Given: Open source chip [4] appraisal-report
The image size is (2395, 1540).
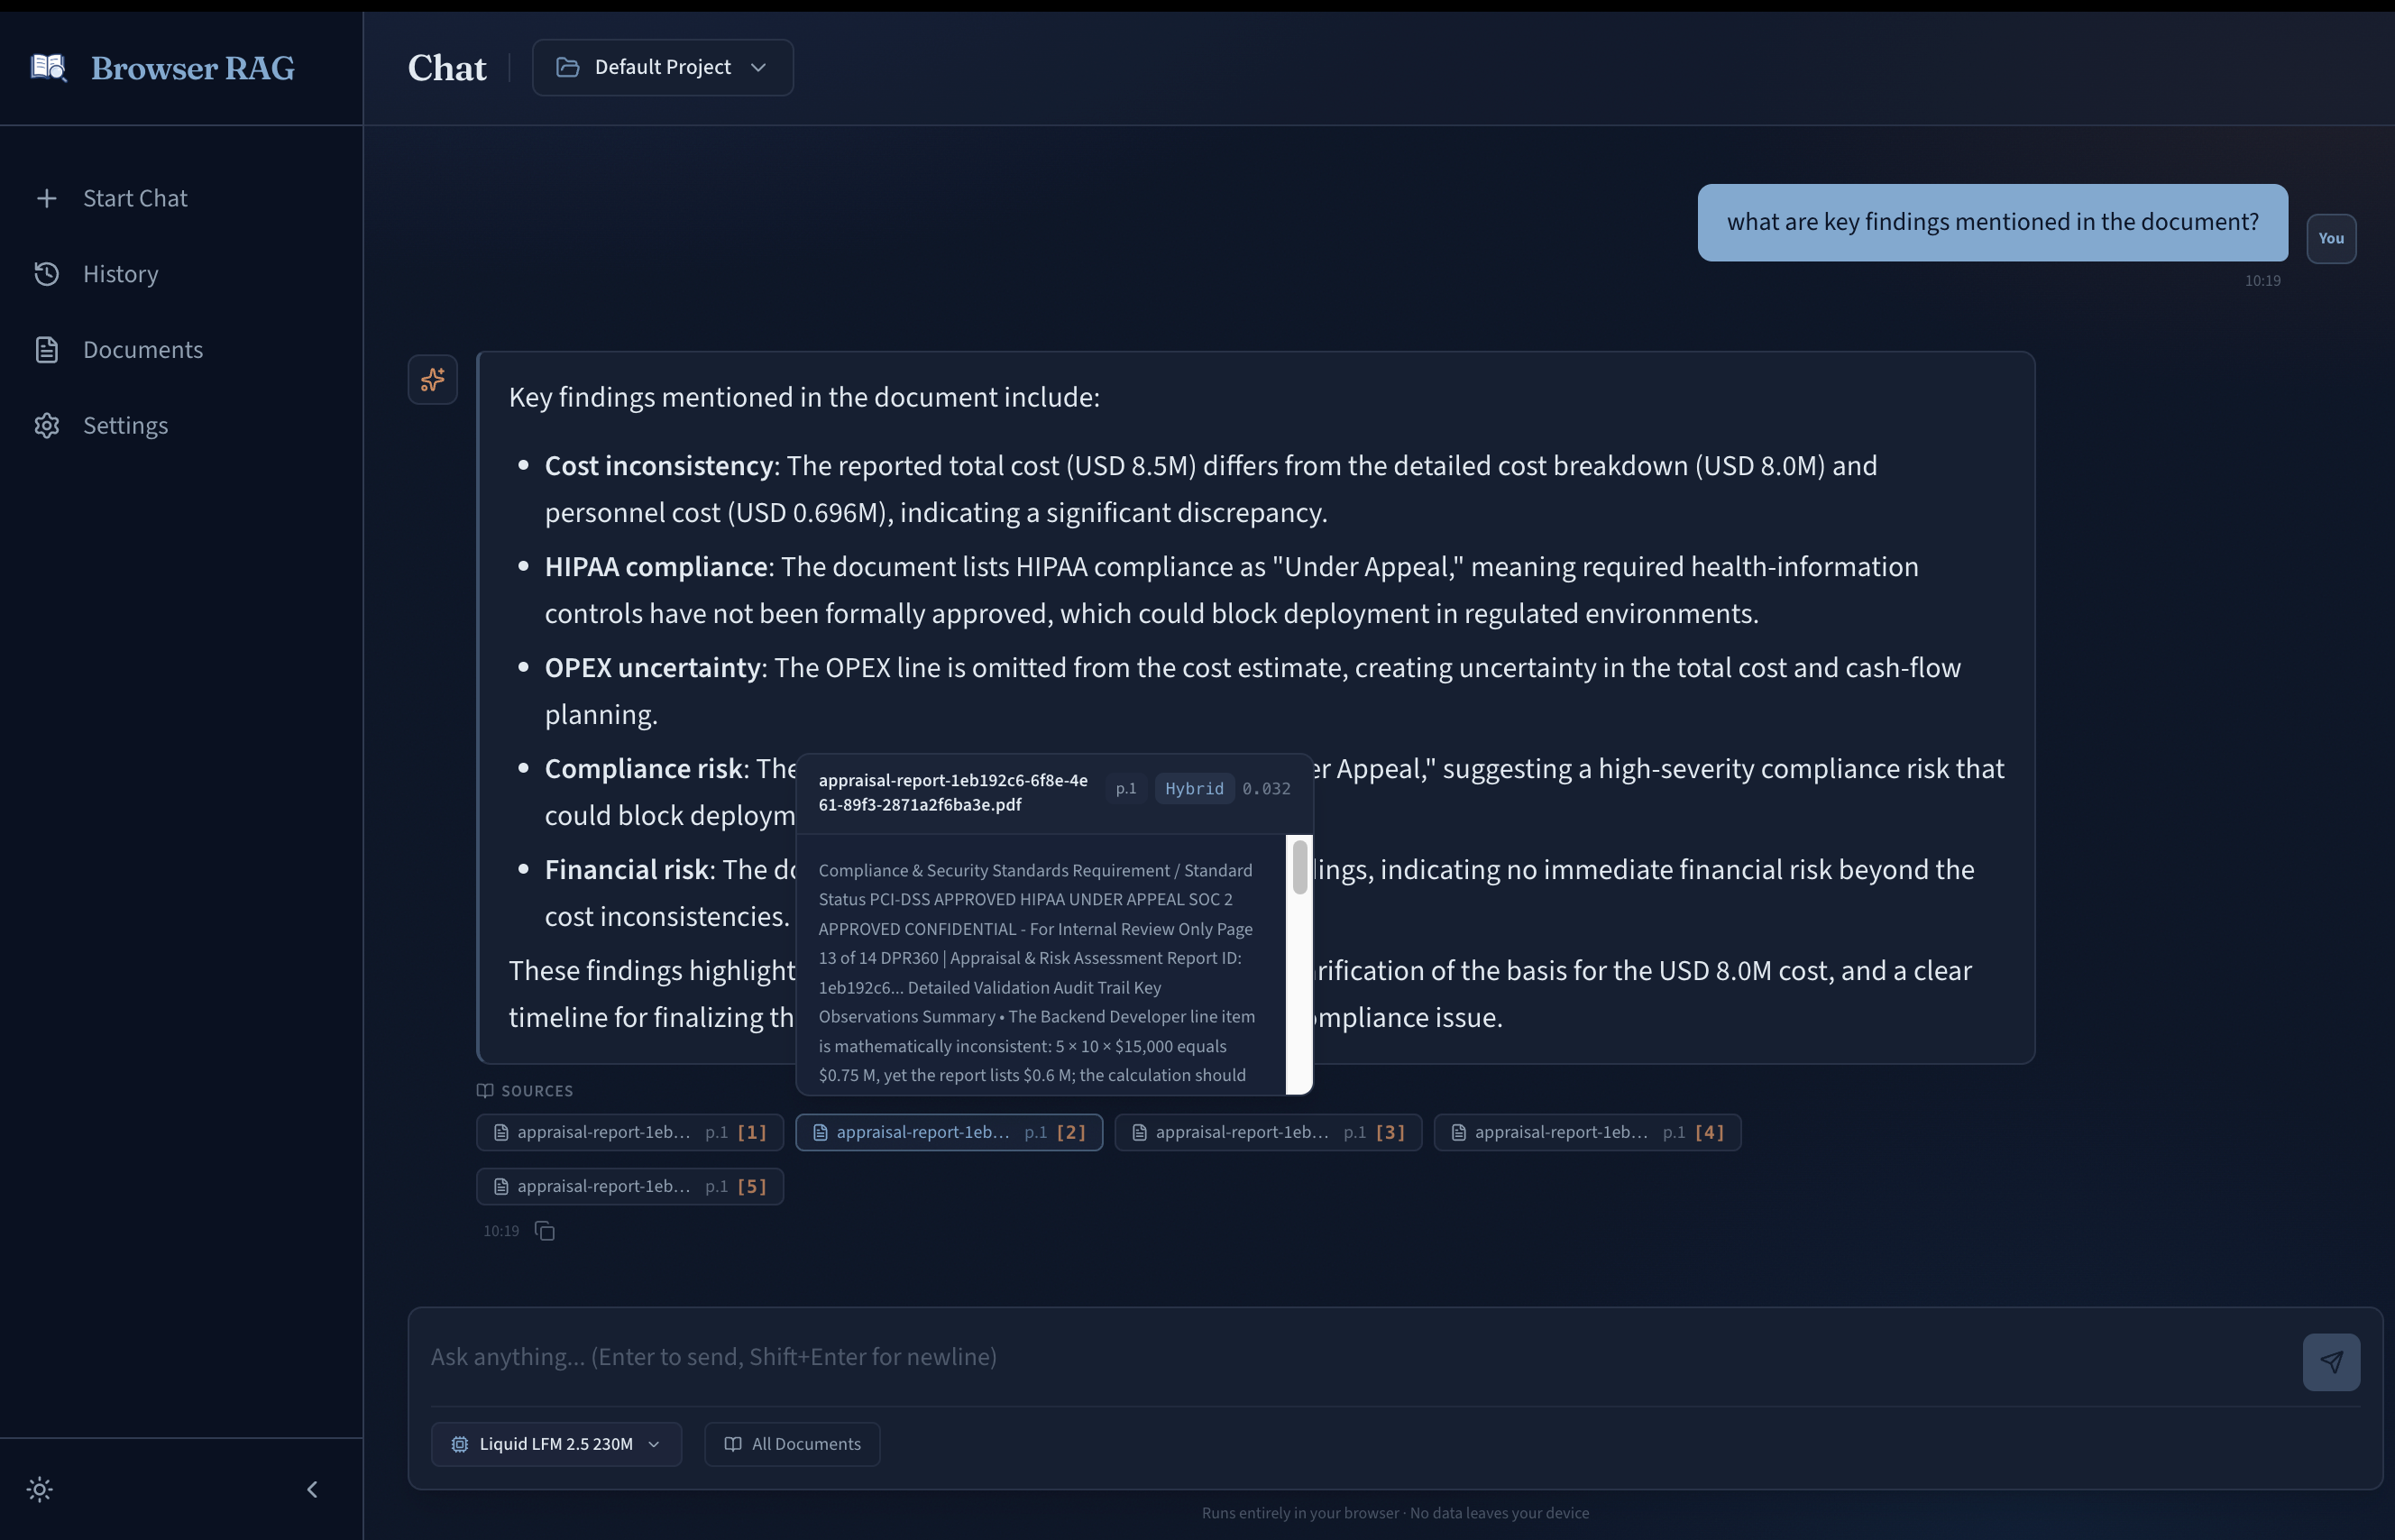Looking at the screenshot, I should 1587,1132.
